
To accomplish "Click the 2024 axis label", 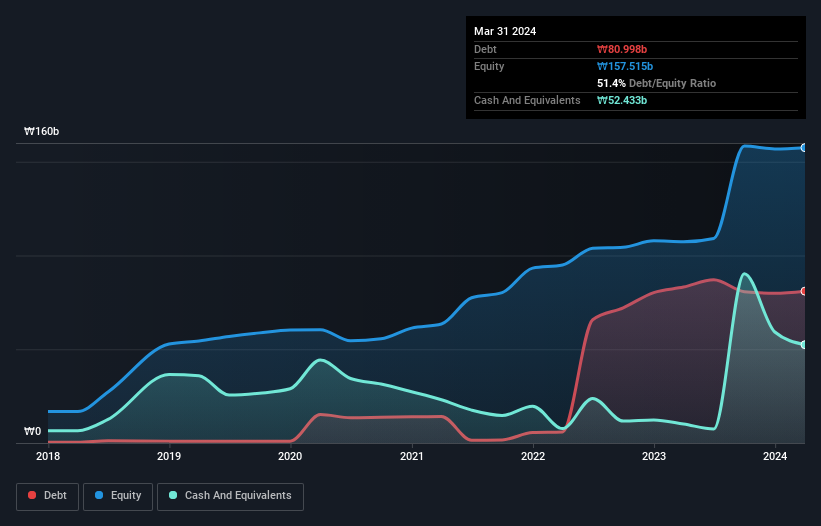I will point(775,456).
